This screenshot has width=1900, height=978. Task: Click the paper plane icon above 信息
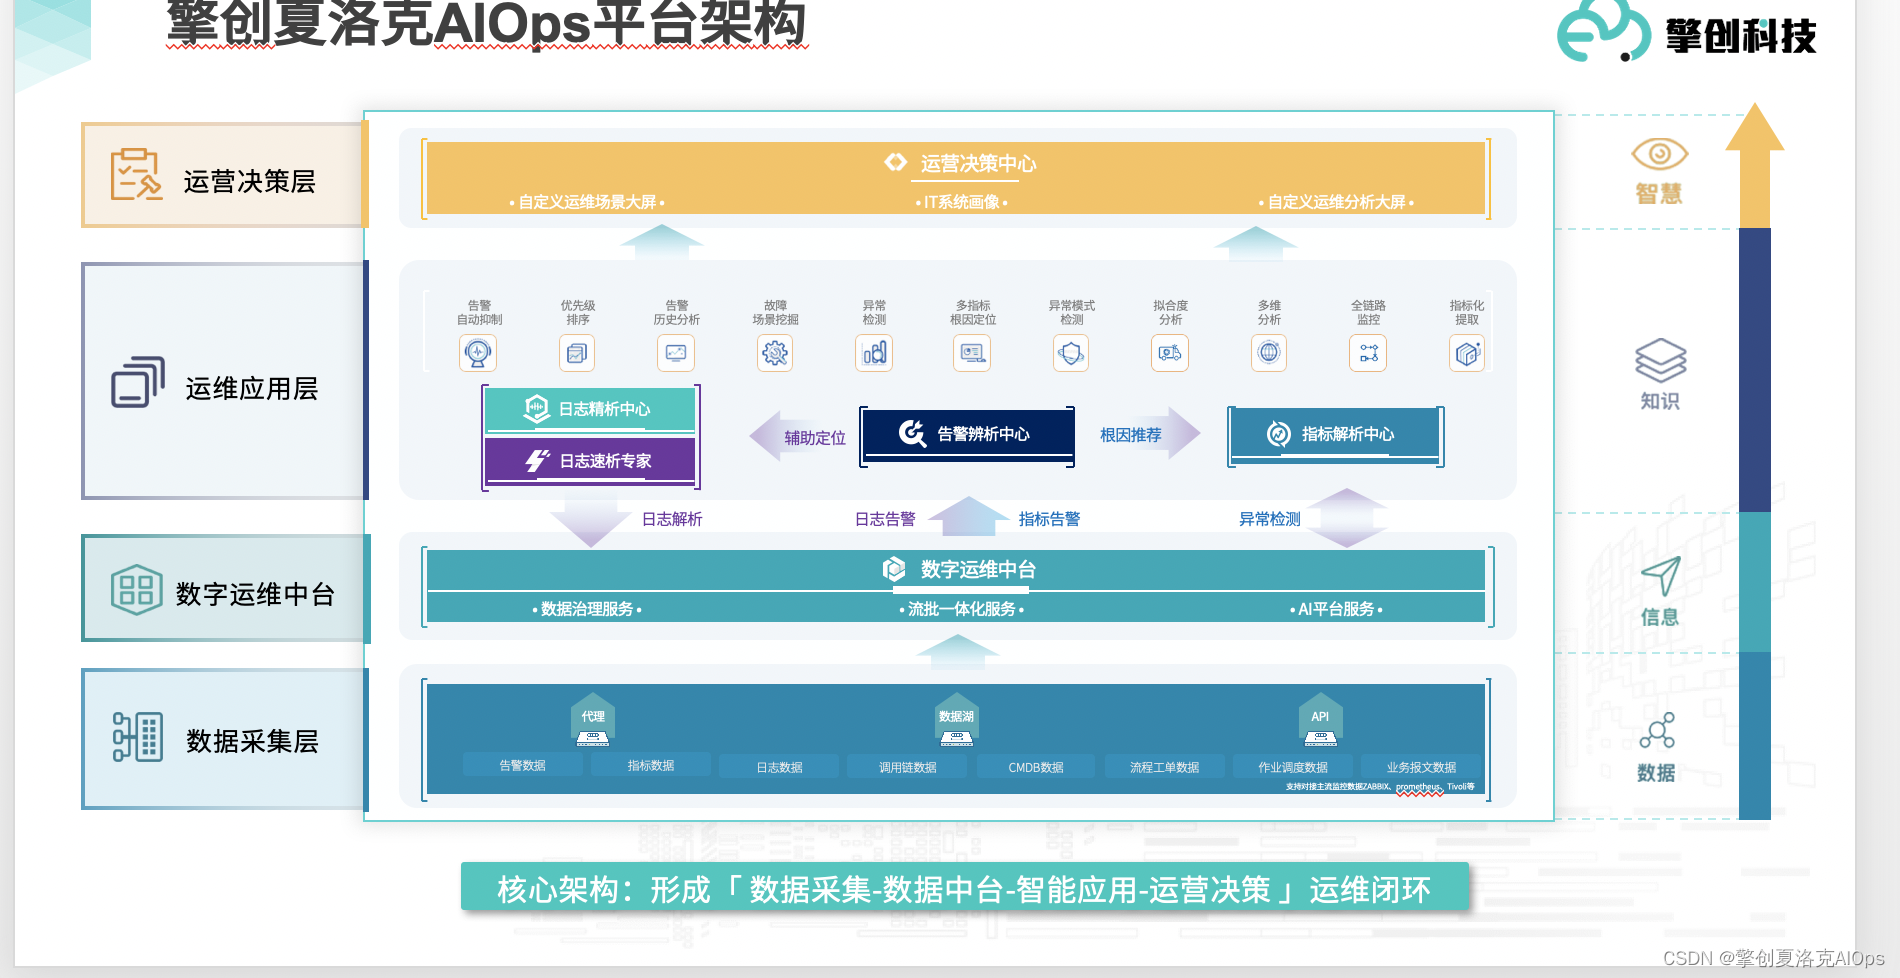point(1661,577)
